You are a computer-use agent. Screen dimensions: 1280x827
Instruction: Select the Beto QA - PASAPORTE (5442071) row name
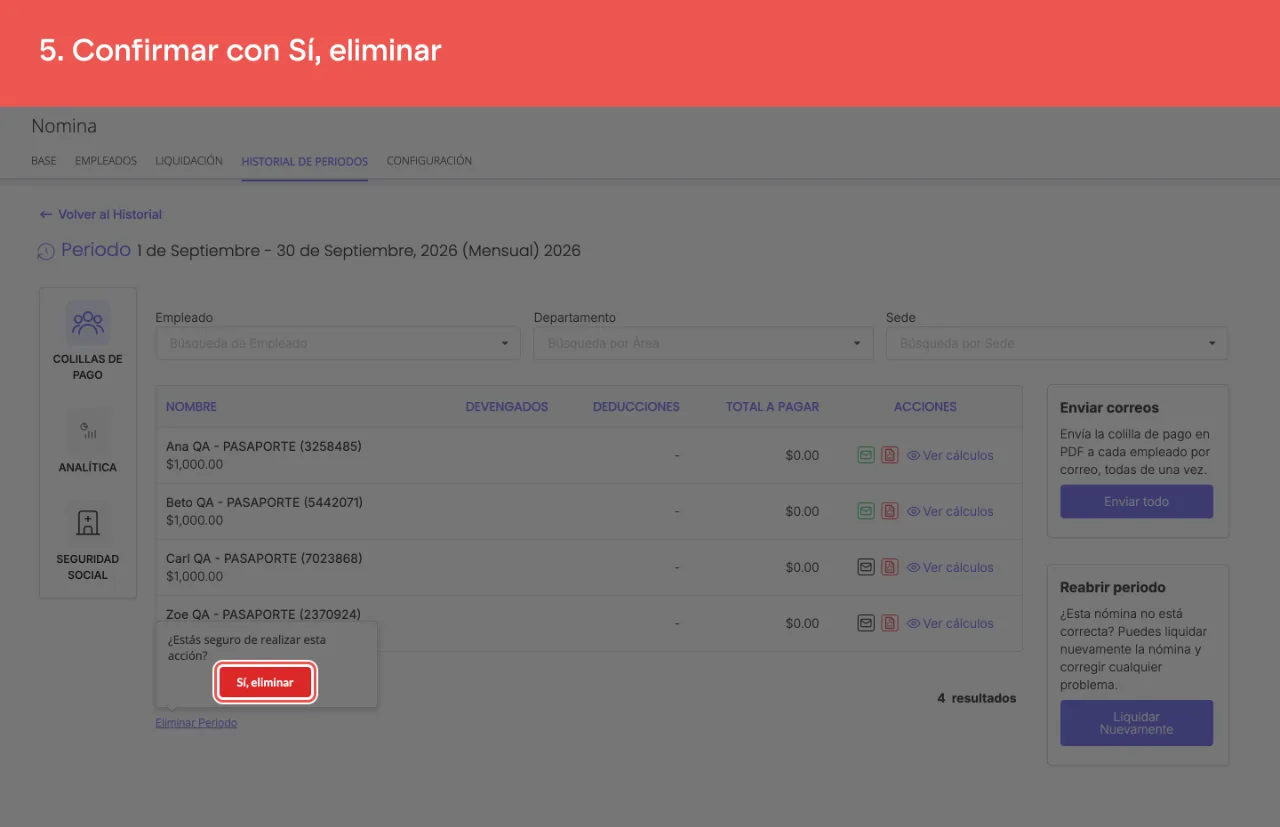[x=264, y=502]
